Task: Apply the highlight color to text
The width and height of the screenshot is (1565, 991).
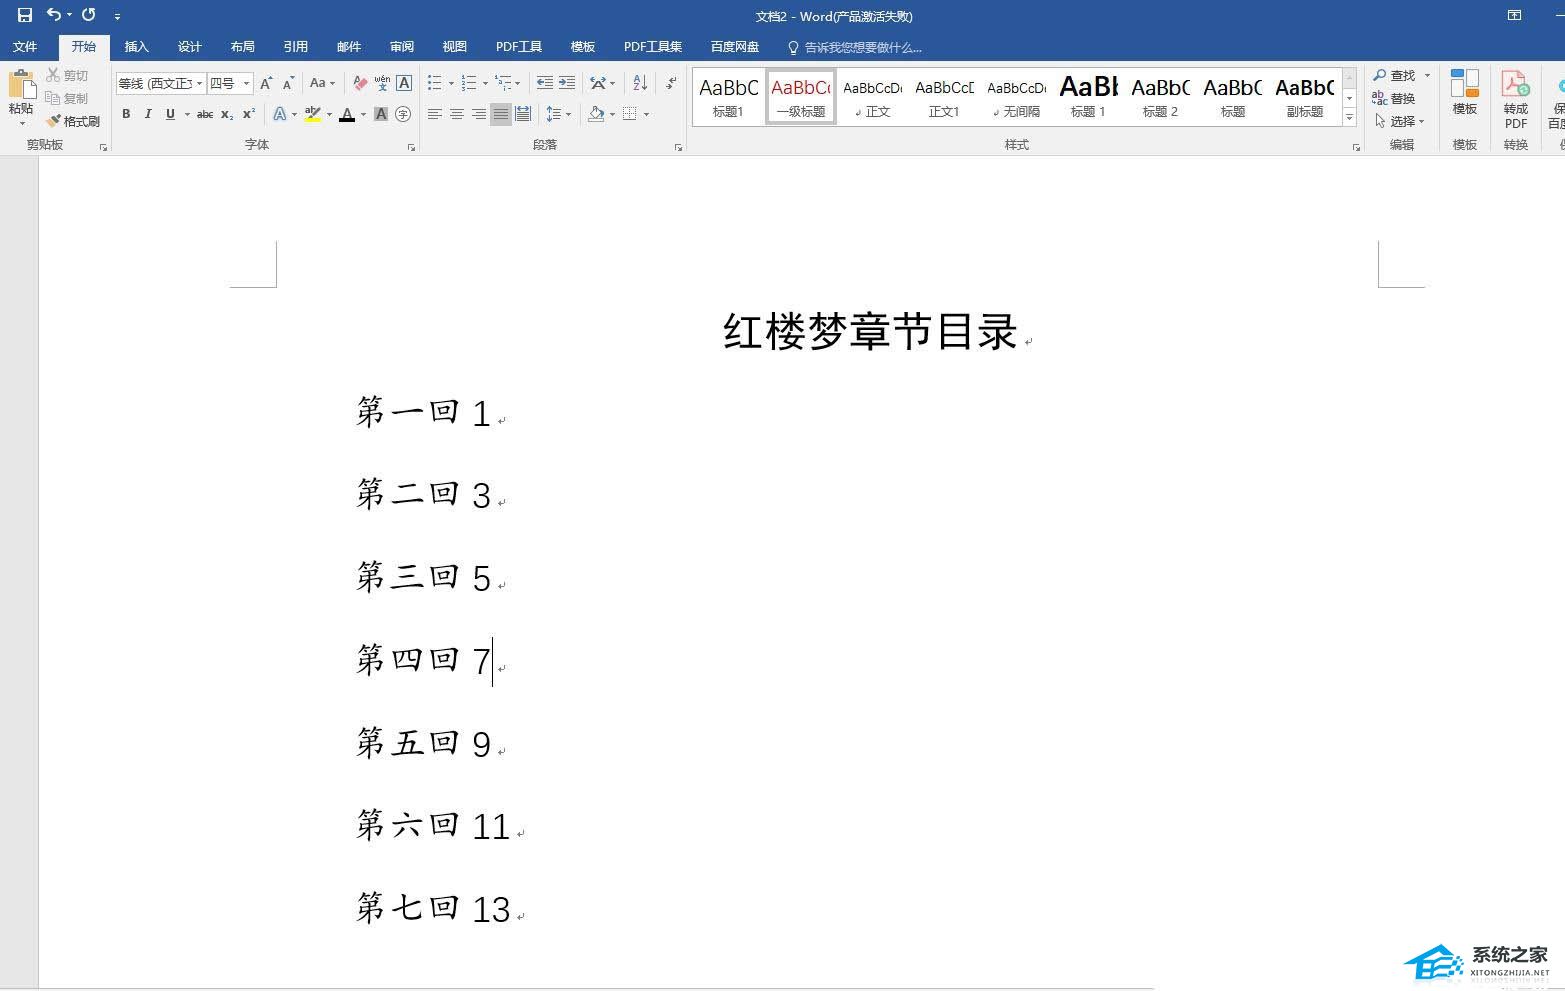Action: (x=313, y=114)
